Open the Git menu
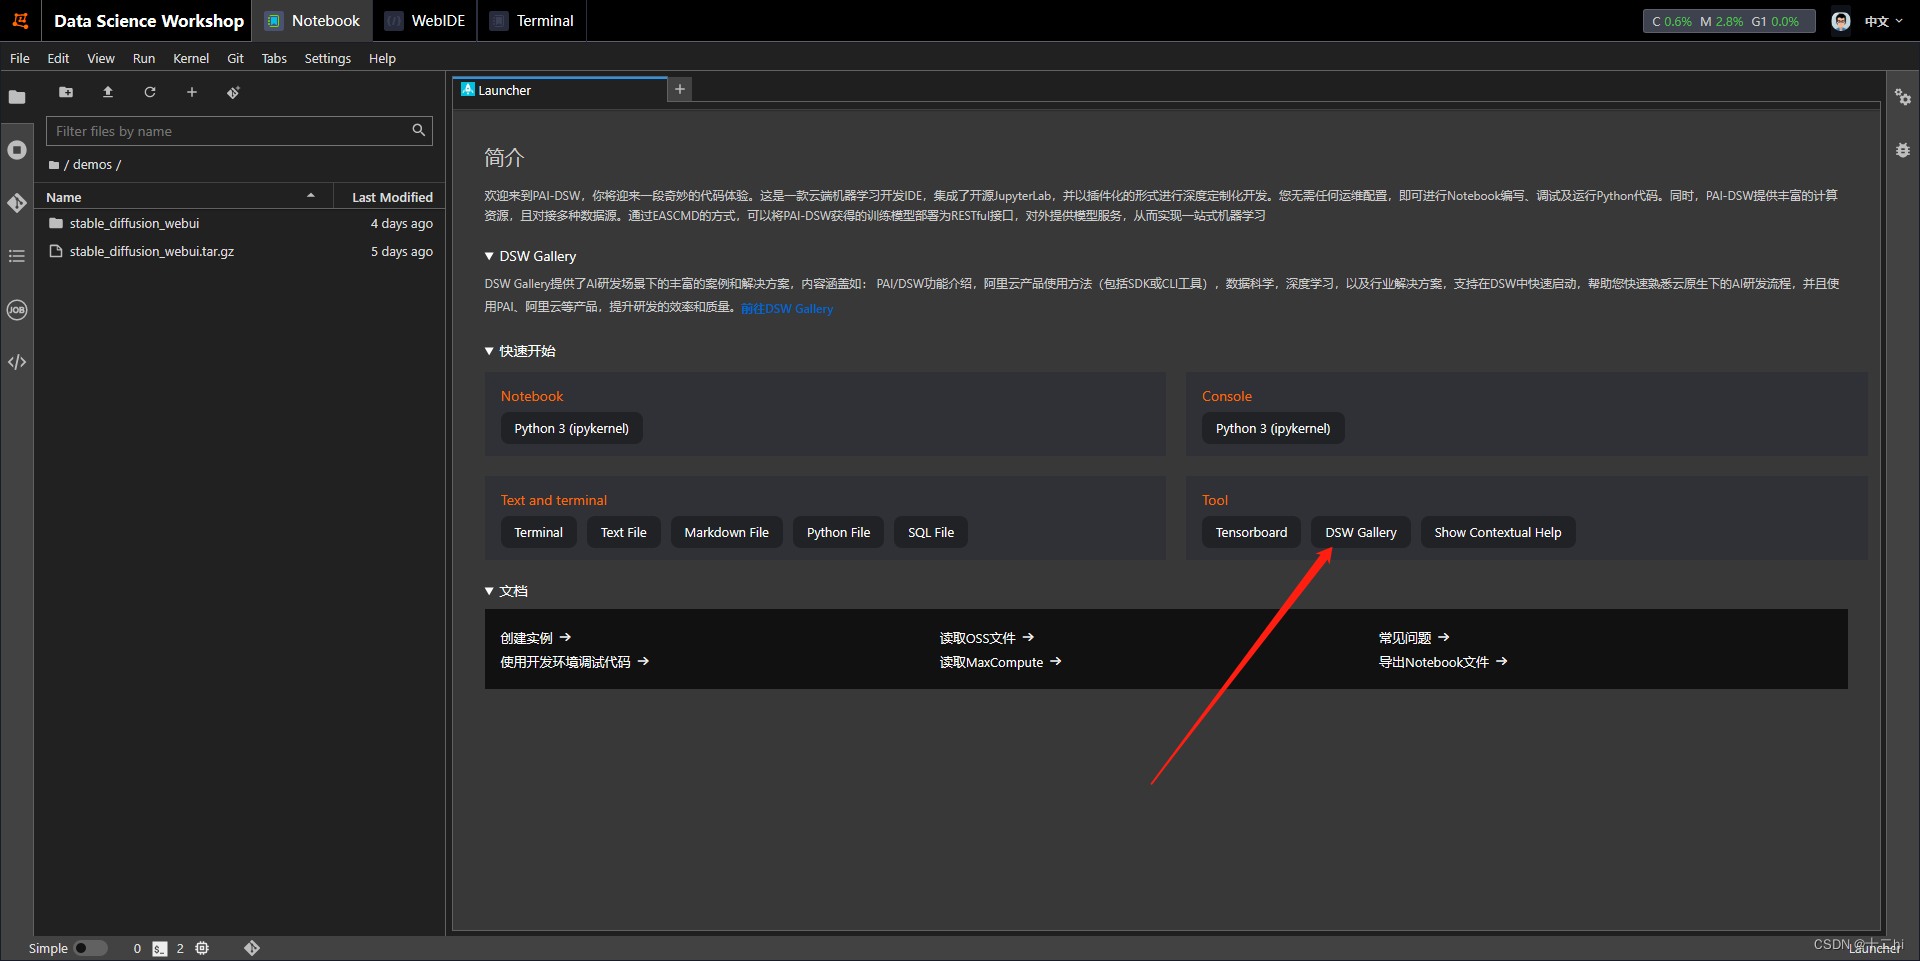The height and width of the screenshot is (961, 1920). coord(235,58)
